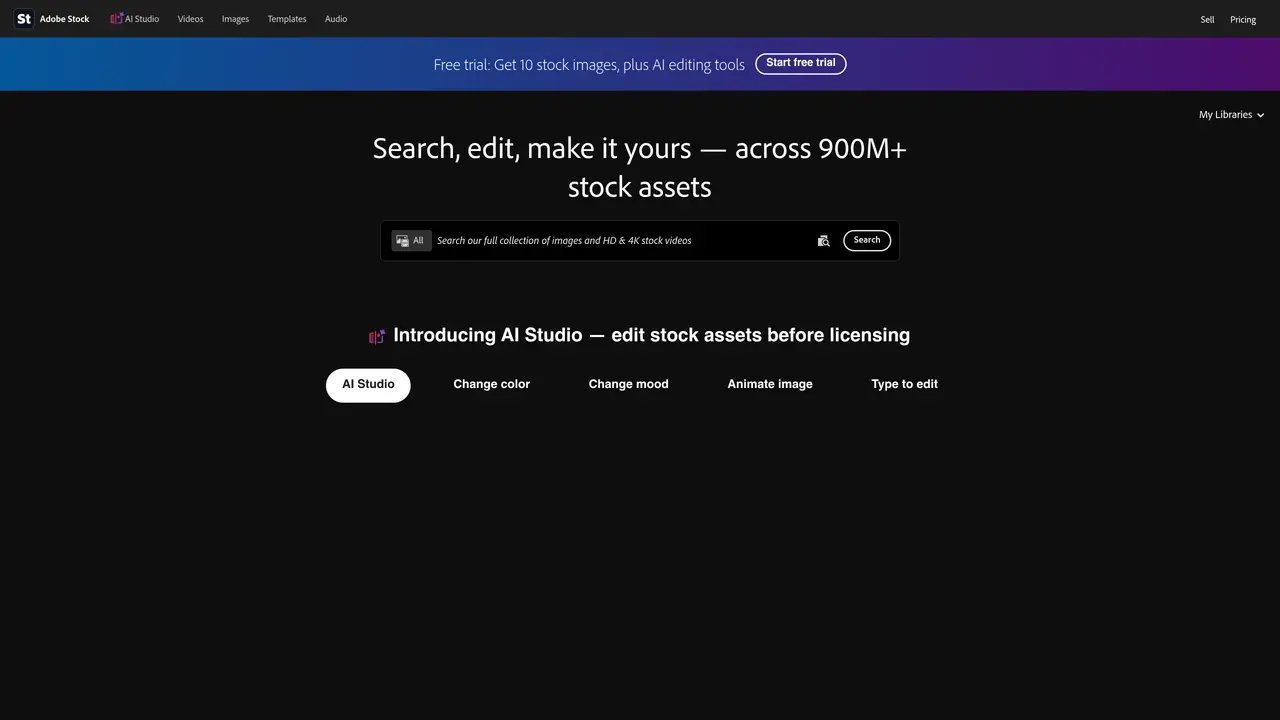Click the Introducing AI Studio heading
This screenshot has width=1280, height=720.
pyautogui.click(x=652, y=336)
